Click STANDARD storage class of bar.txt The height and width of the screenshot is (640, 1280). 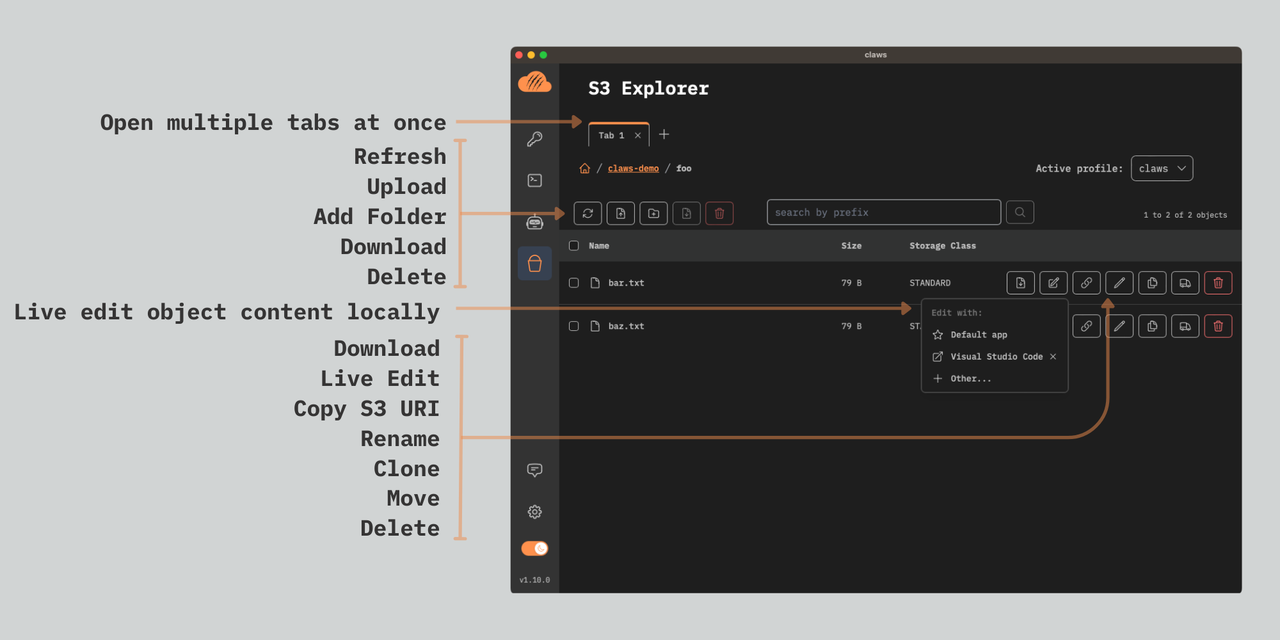click(x=930, y=283)
